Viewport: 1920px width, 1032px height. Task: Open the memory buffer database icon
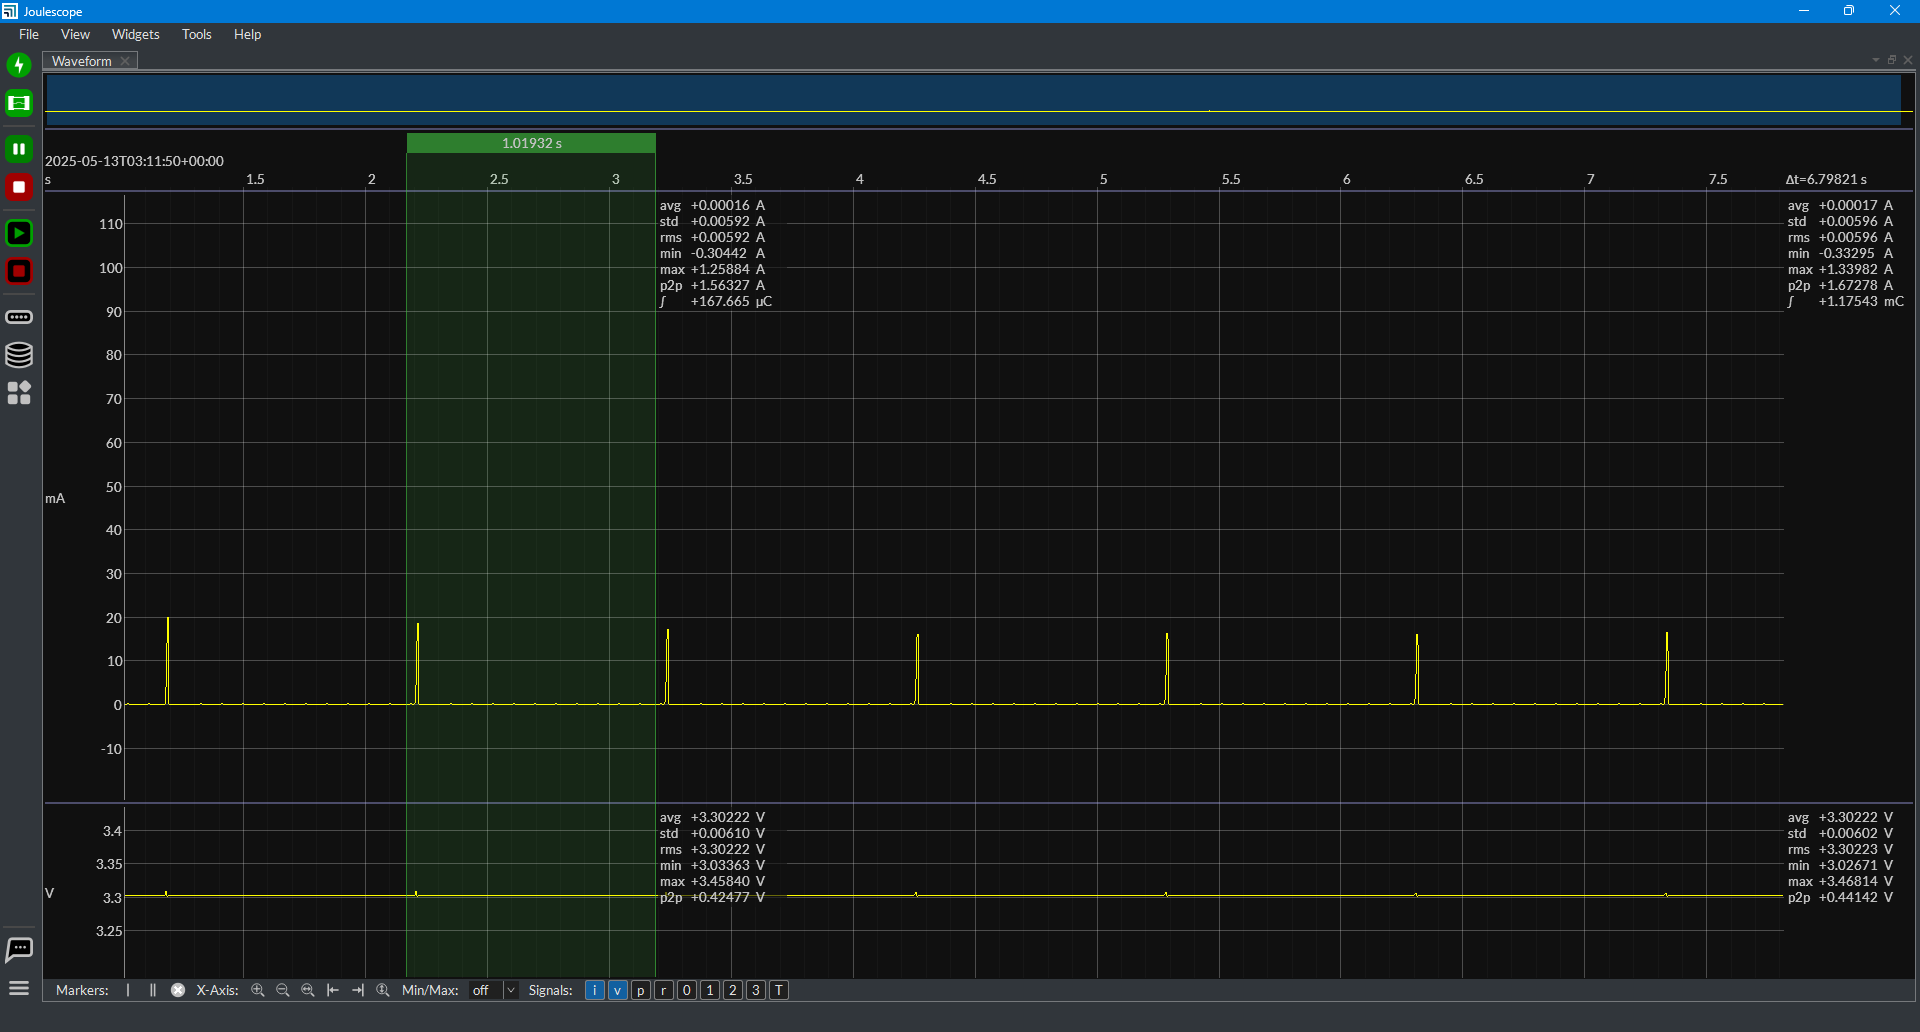point(19,355)
